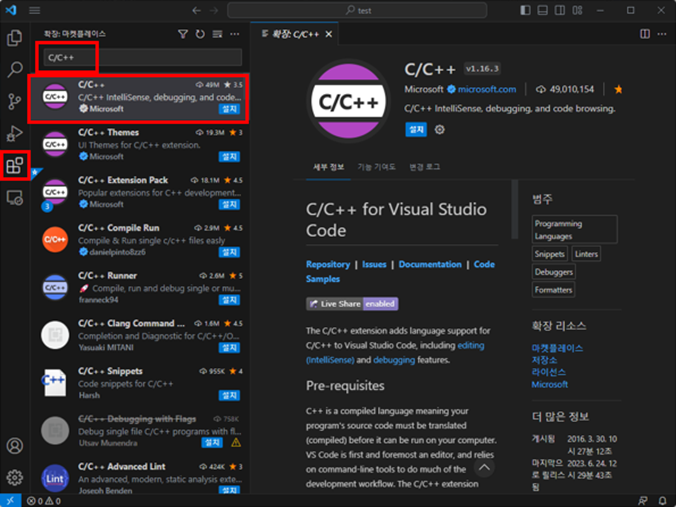Click the feedback icon in status bar
This screenshot has height=507, width=676.
642,501
